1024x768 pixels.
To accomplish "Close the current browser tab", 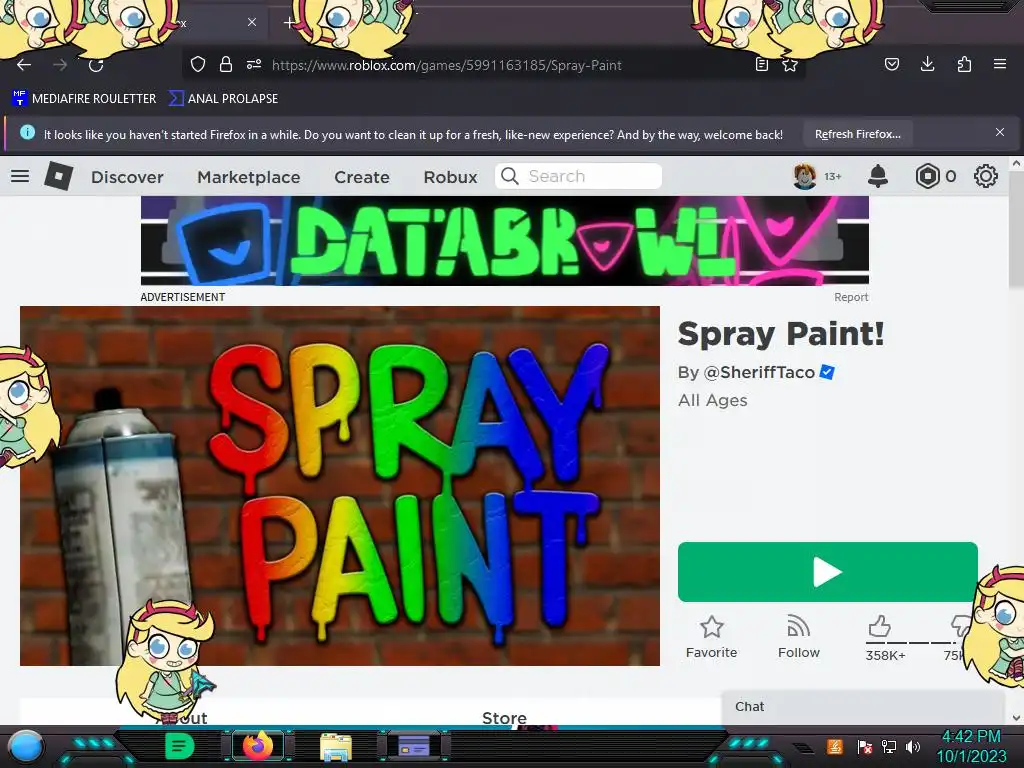I will (252, 22).
